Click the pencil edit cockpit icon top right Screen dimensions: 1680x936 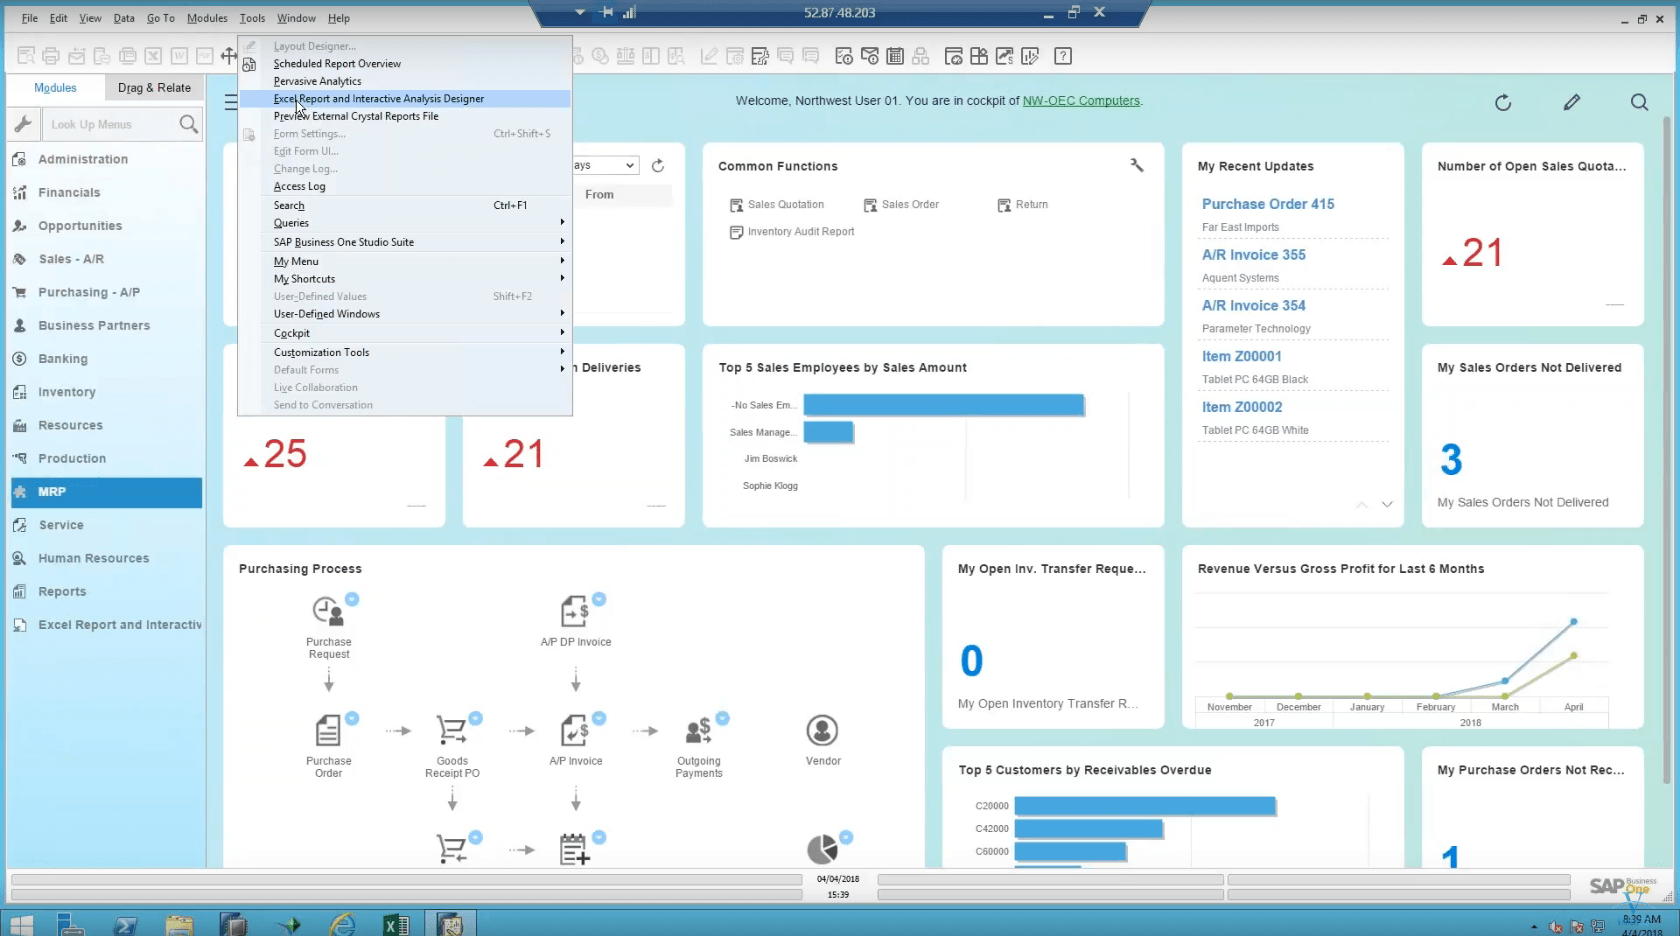coord(1572,102)
